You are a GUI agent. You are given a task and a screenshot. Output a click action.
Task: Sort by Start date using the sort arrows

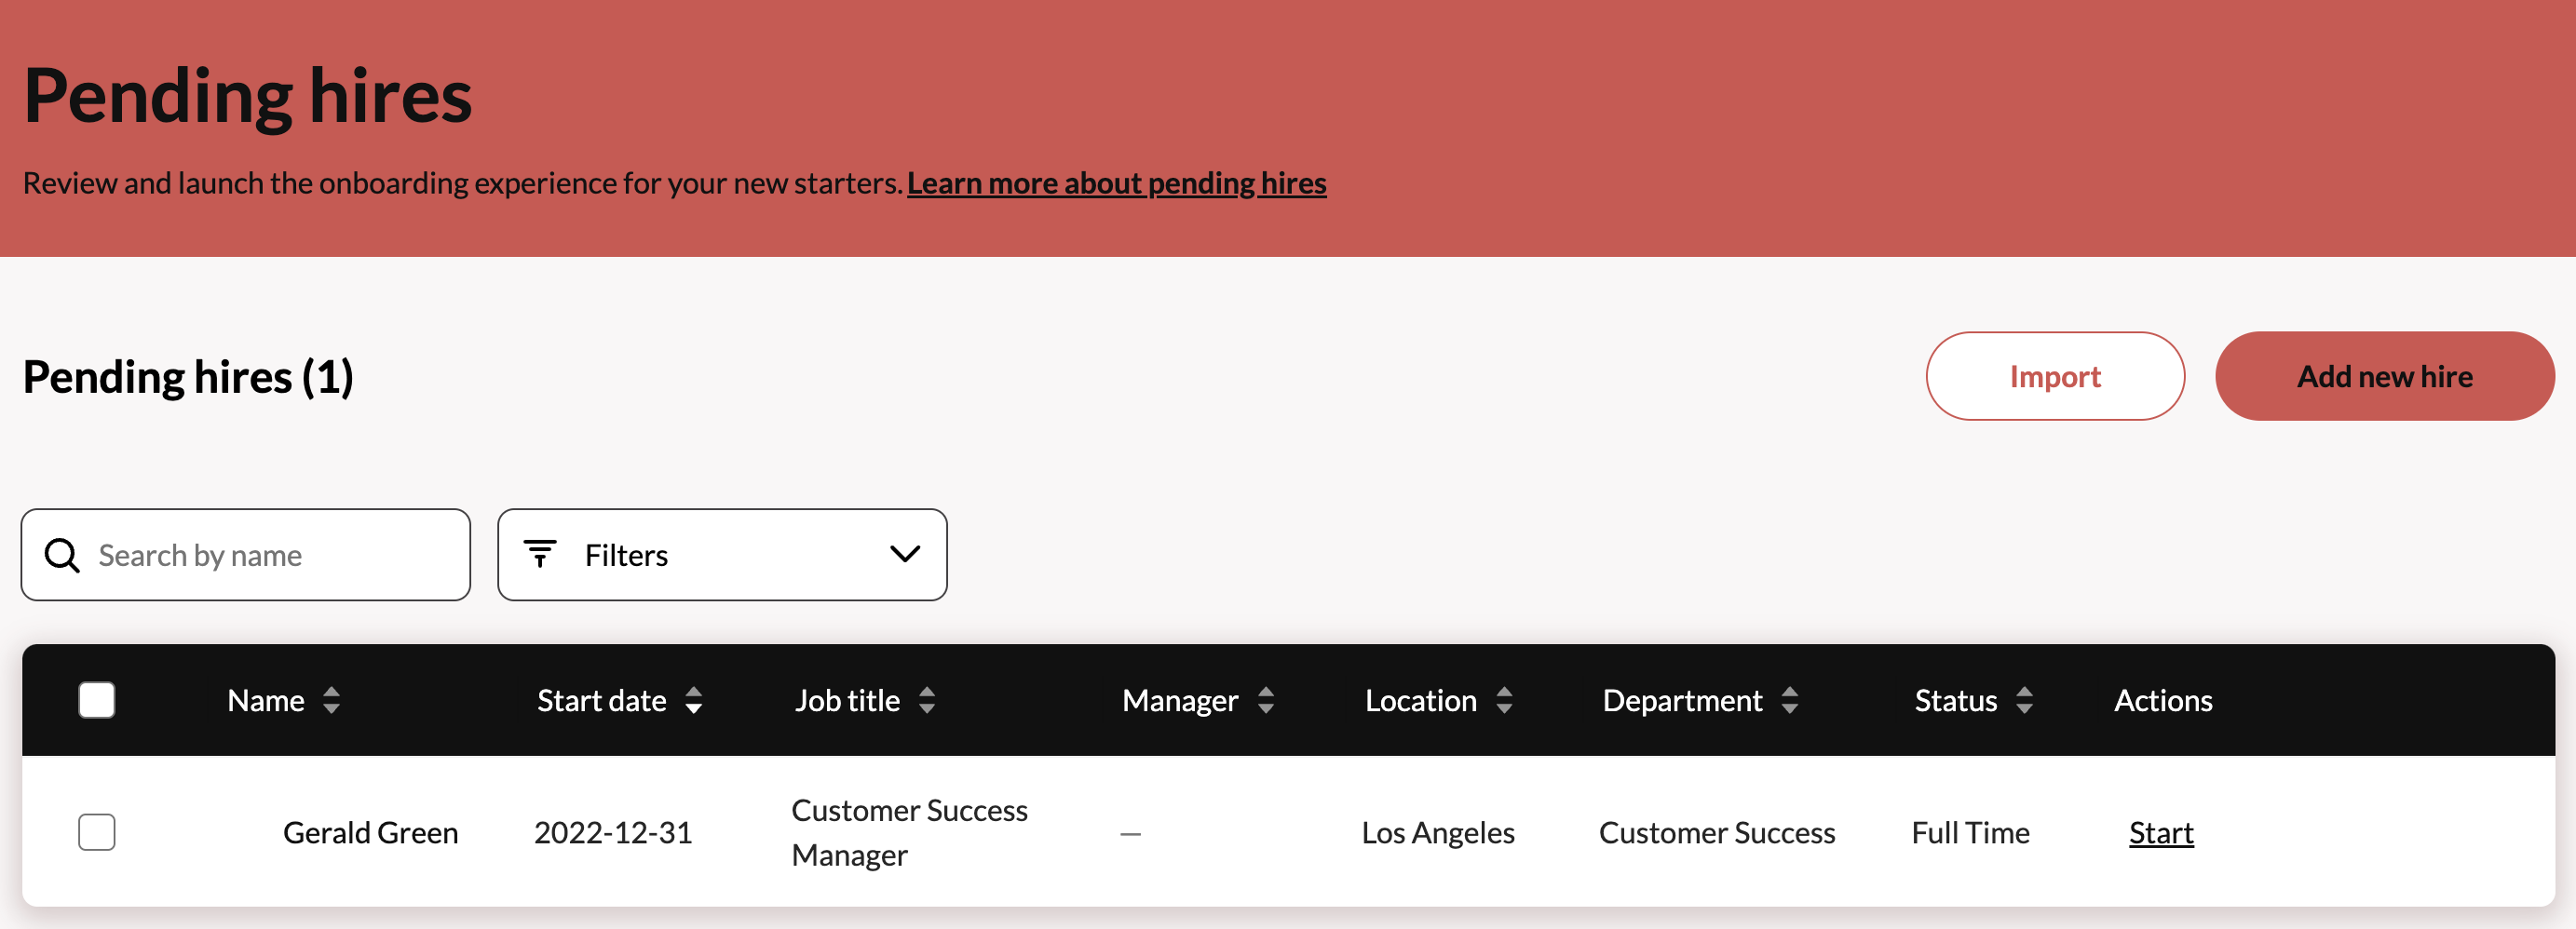pyautogui.click(x=693, y=701)
